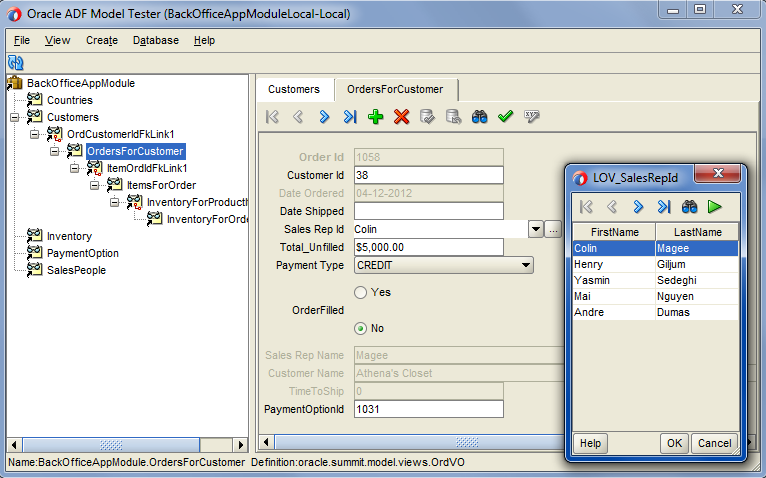Collapse the ItemOrdIdFkLink1 tree node
The width and height of the screenshot is (766, 478).
(x=74, y=168)
